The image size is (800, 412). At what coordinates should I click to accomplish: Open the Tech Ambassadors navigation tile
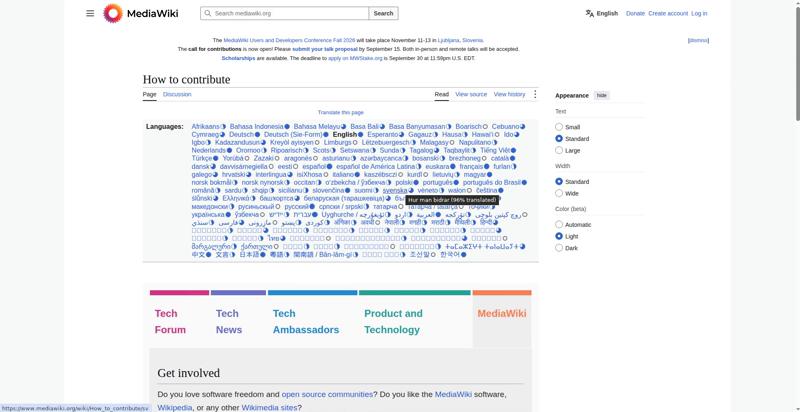(306, 321)
